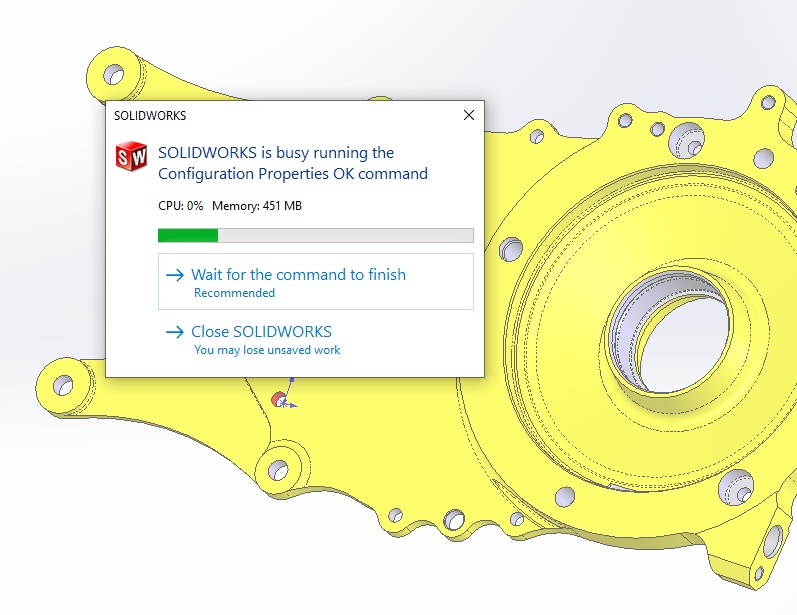This screenshot has width=797, height=615.
Task: Click the green progress bar
Action: (316, 235)
